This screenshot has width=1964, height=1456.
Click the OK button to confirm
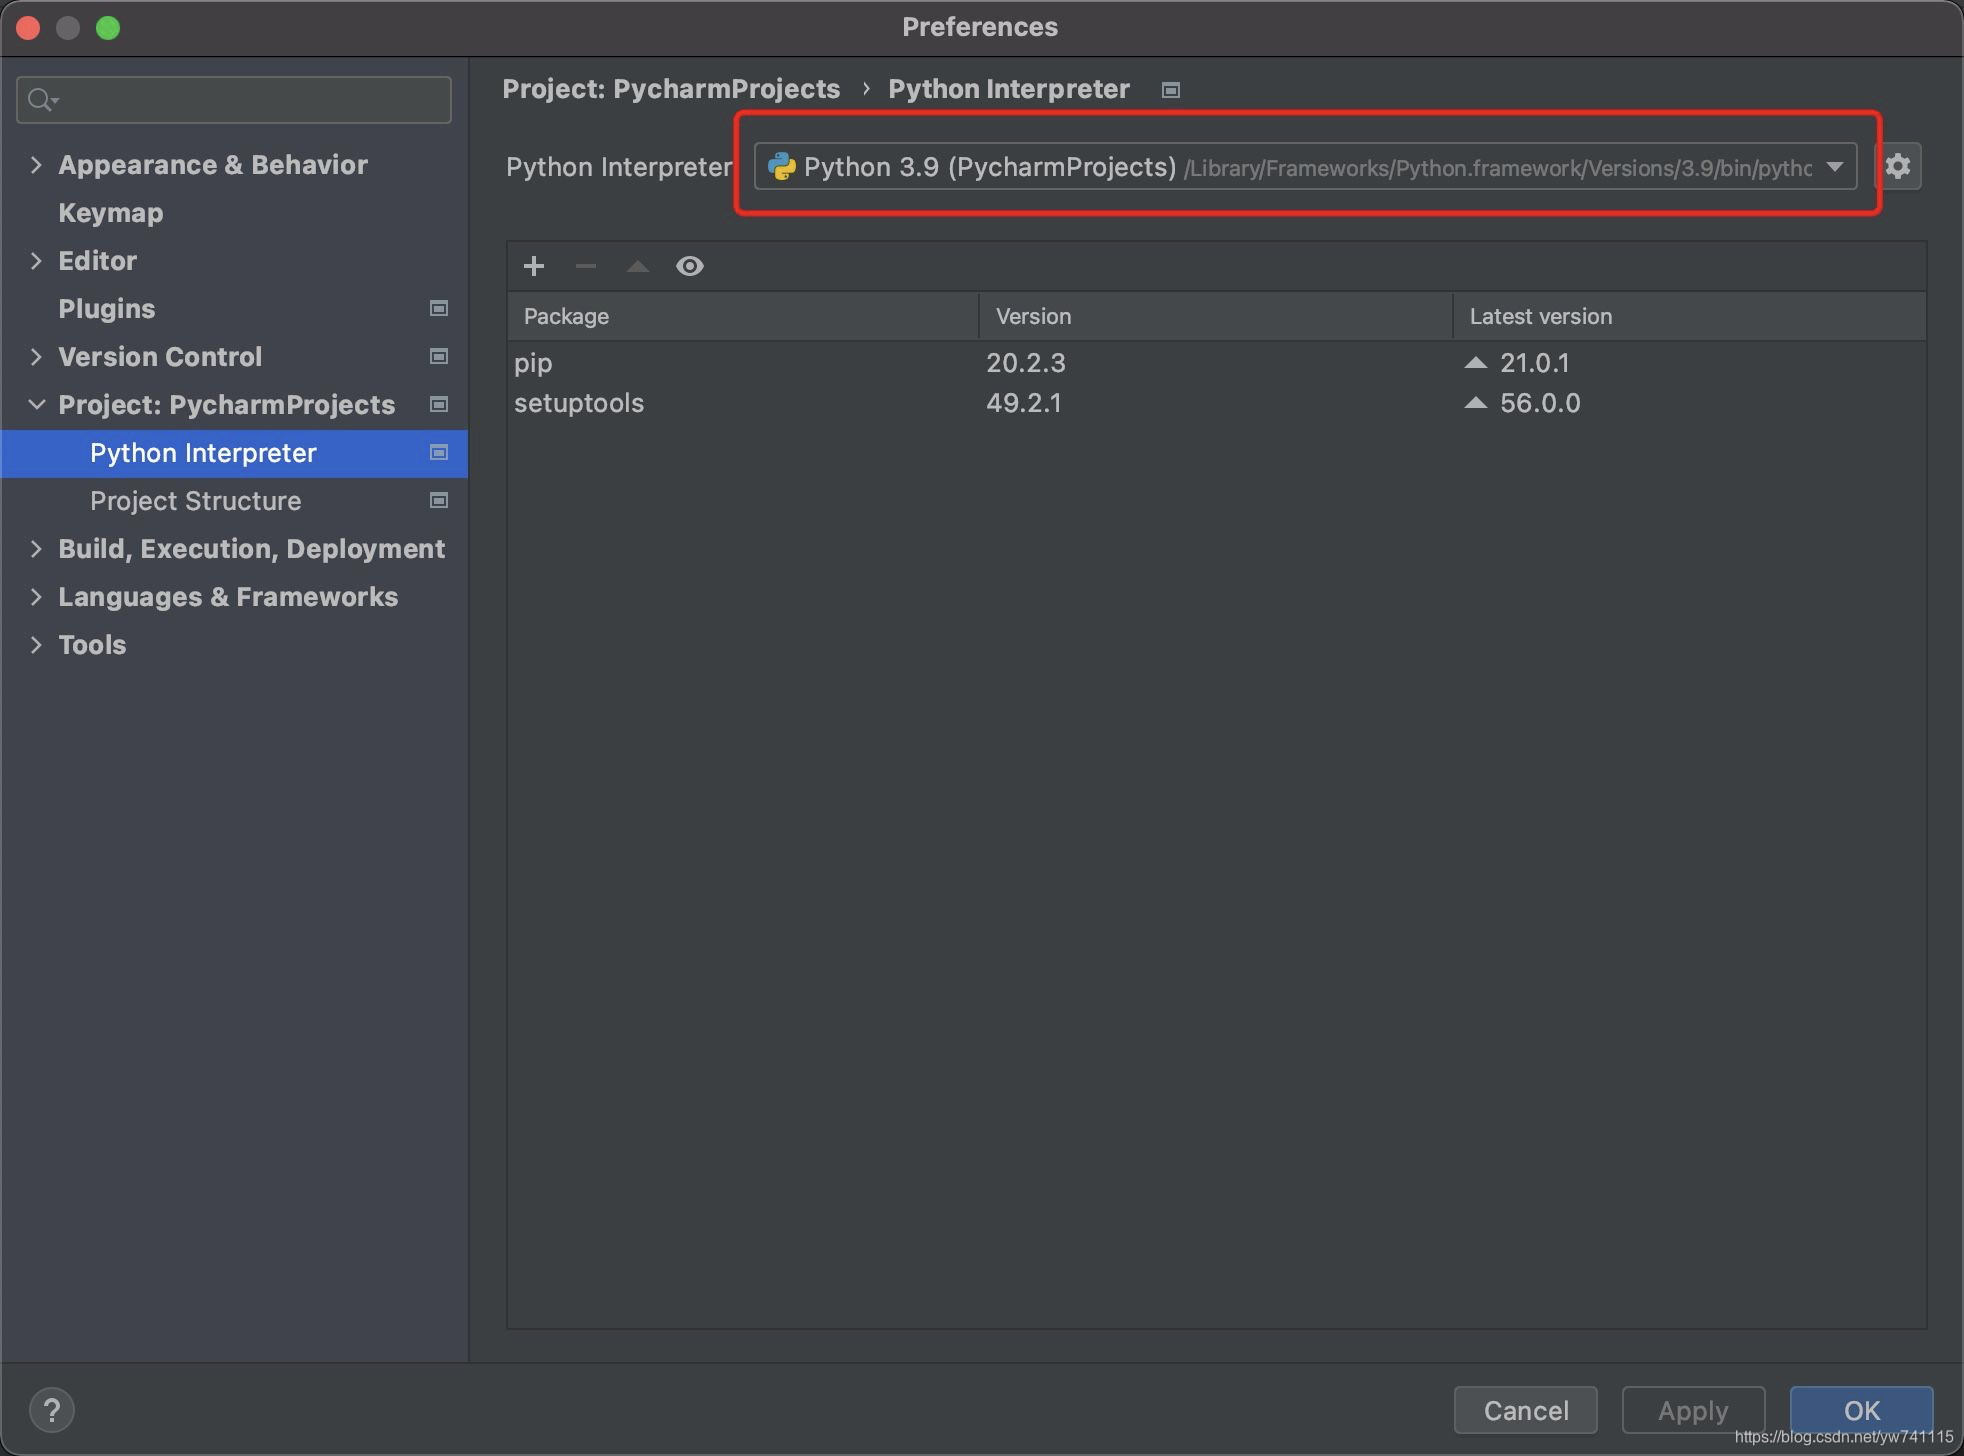pyautogui.click(x=1860, y=1410)
